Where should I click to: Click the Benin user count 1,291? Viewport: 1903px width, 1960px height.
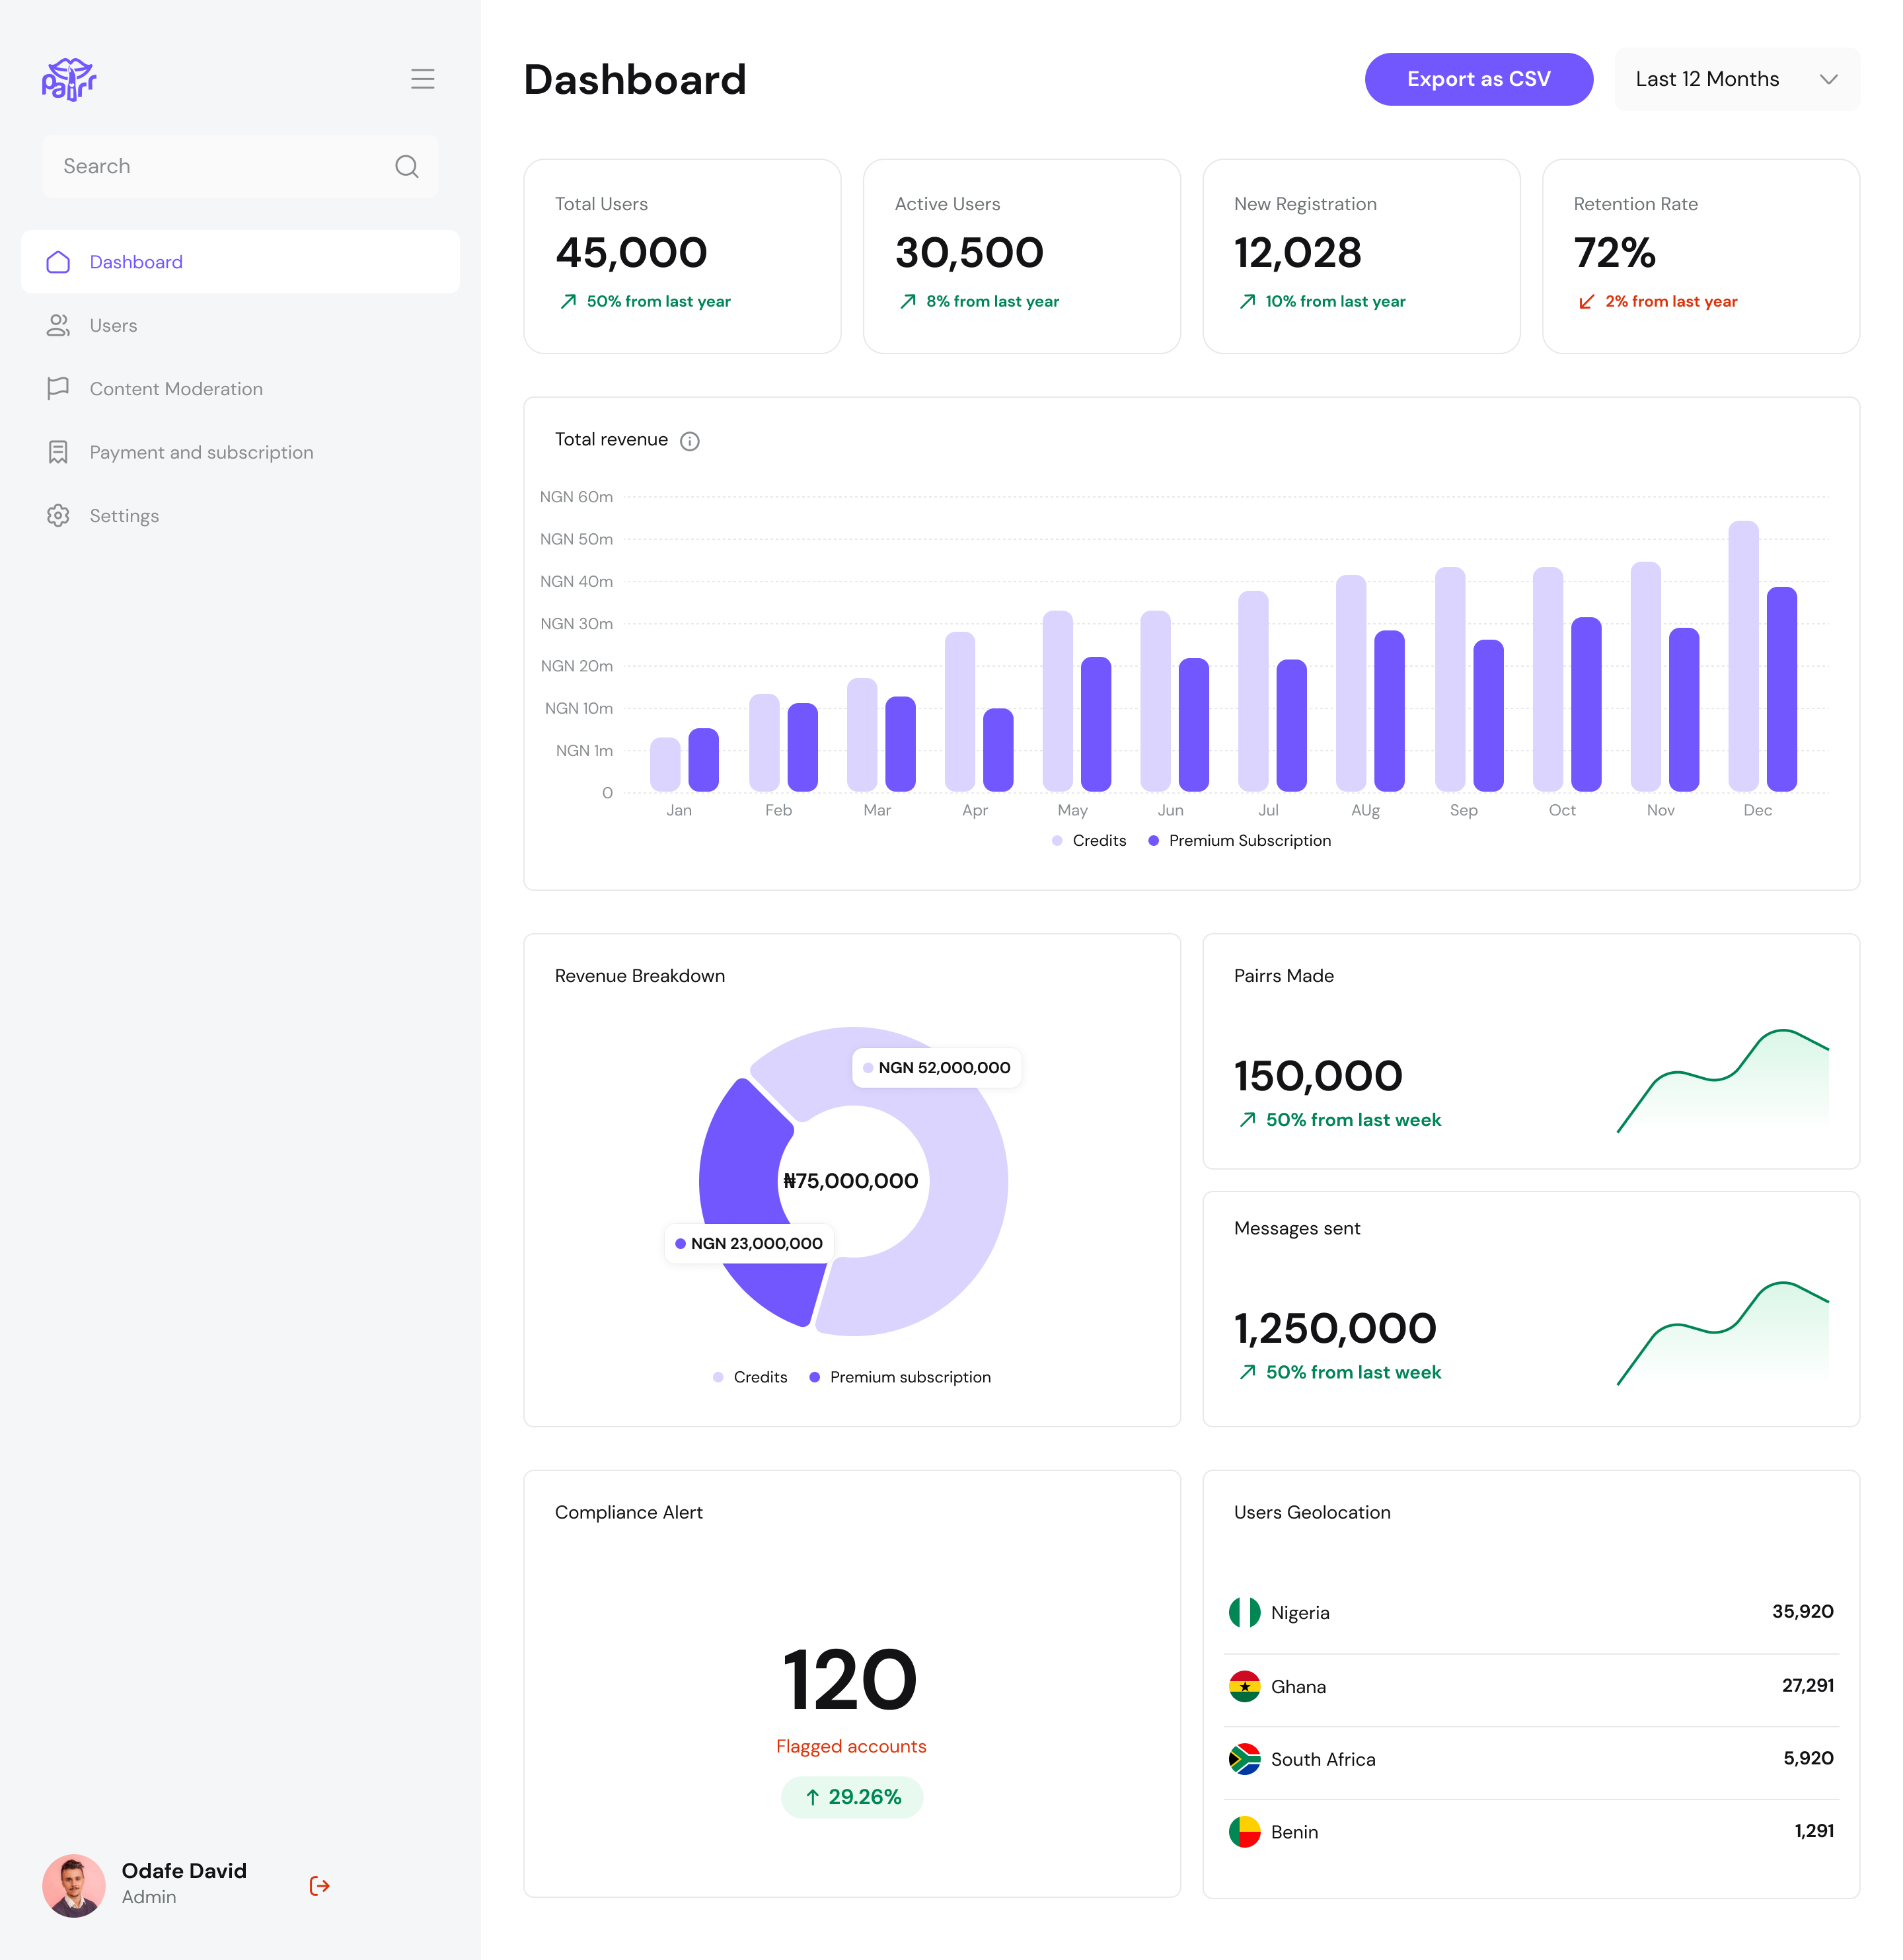[1813, 1831]
